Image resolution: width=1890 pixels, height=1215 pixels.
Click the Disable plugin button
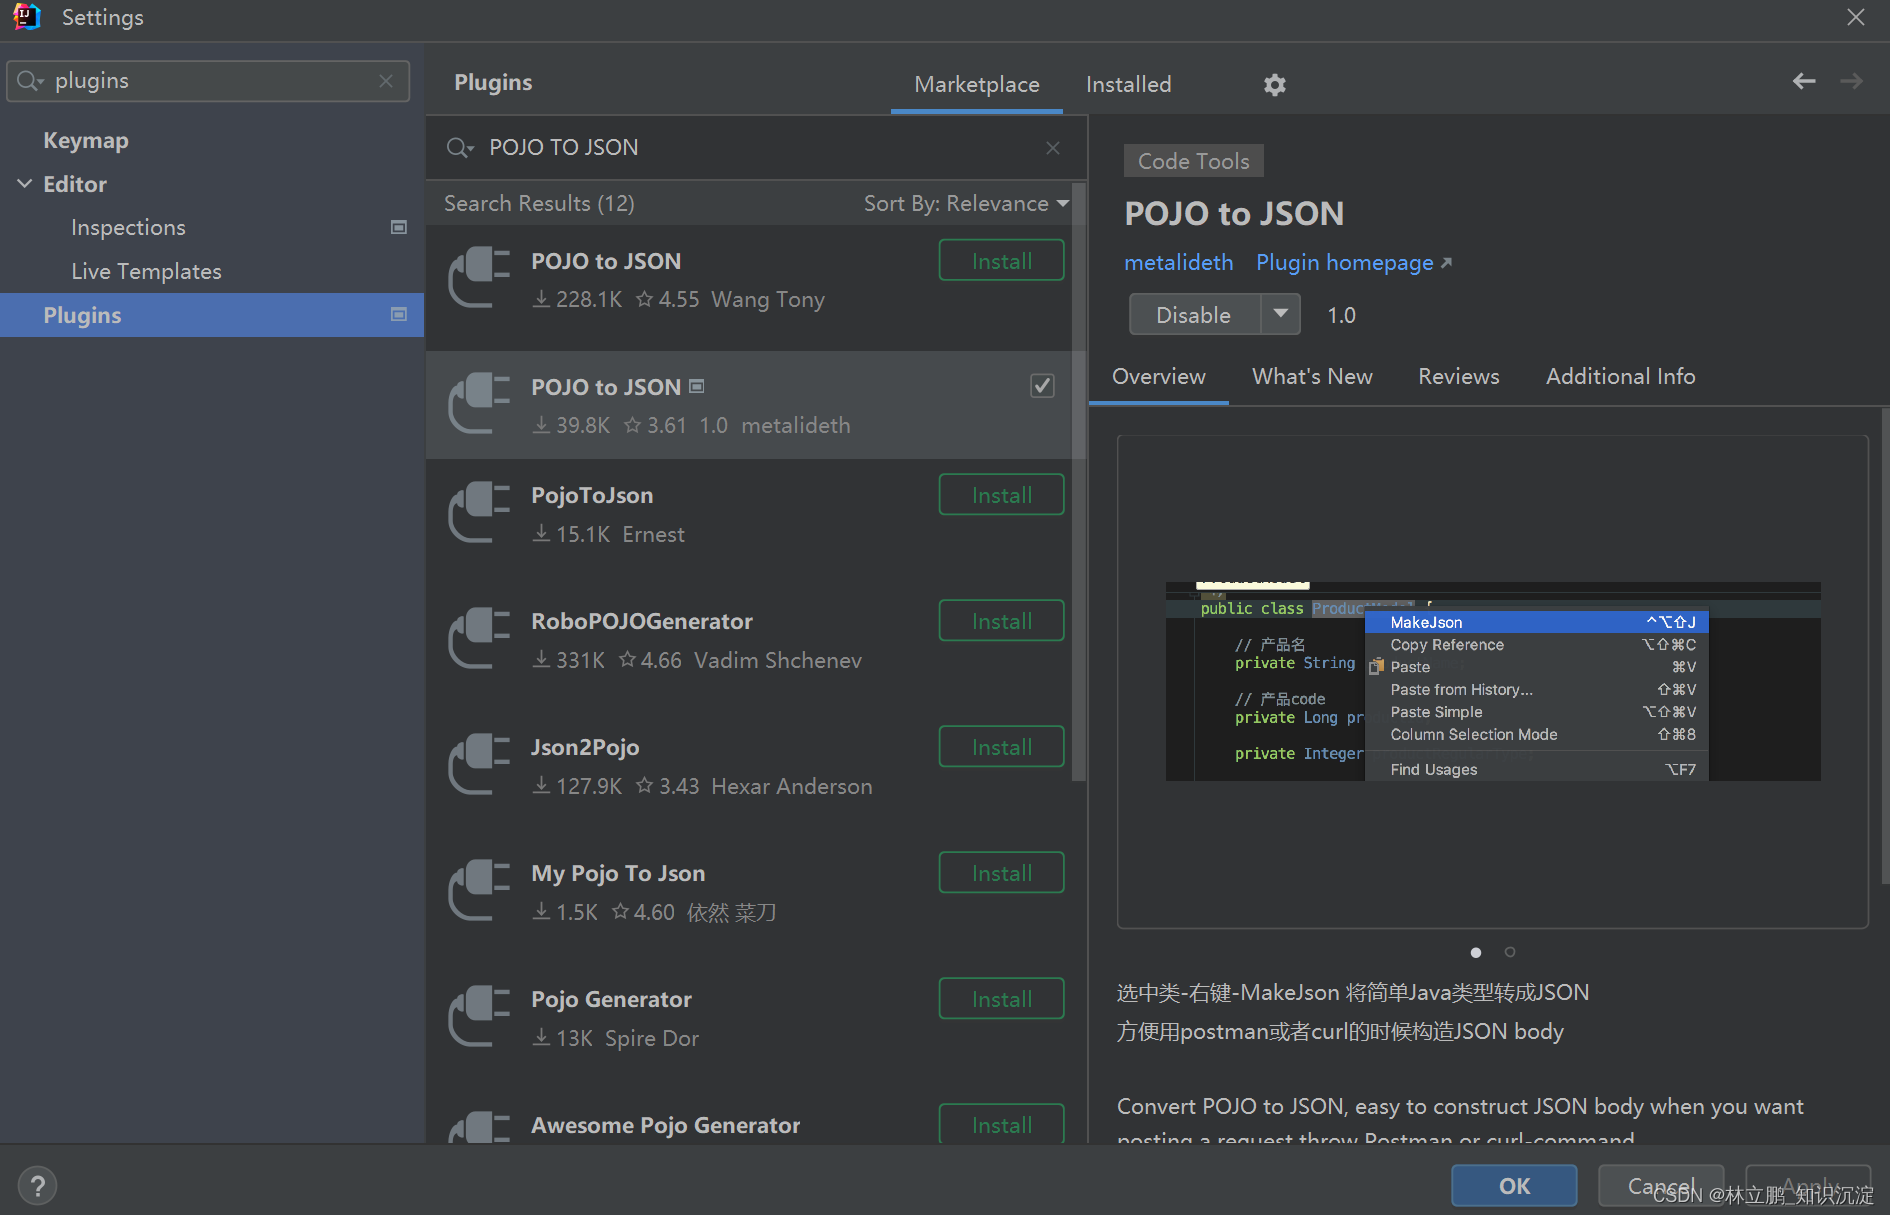[x=1194, y=314]
